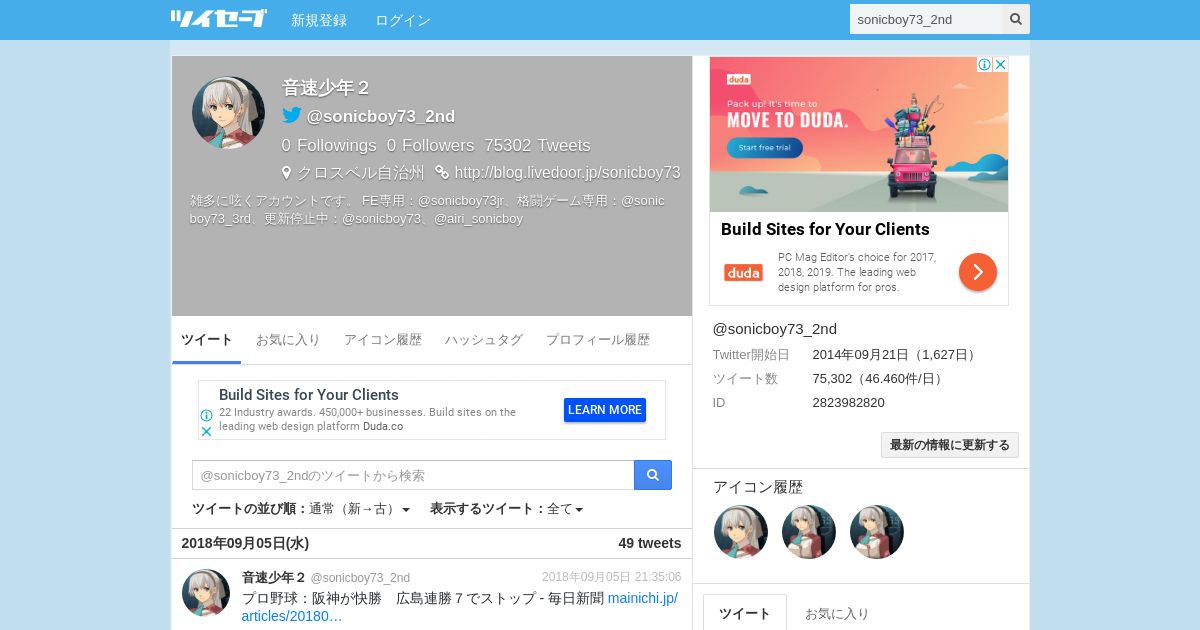Click the location pin icon near クロスベル自治州

(x=287, y=172)
